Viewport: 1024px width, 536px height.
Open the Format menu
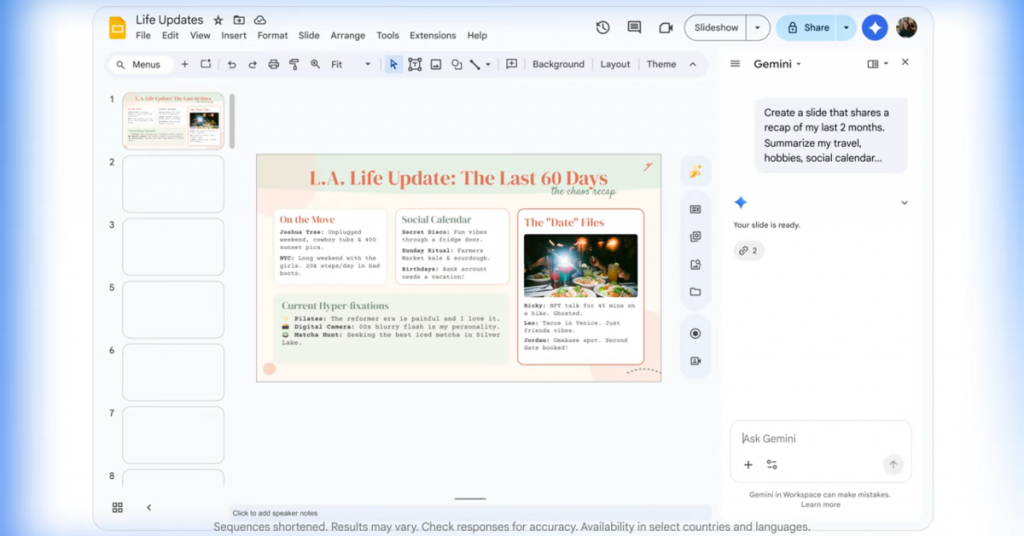tap(272, 35)
